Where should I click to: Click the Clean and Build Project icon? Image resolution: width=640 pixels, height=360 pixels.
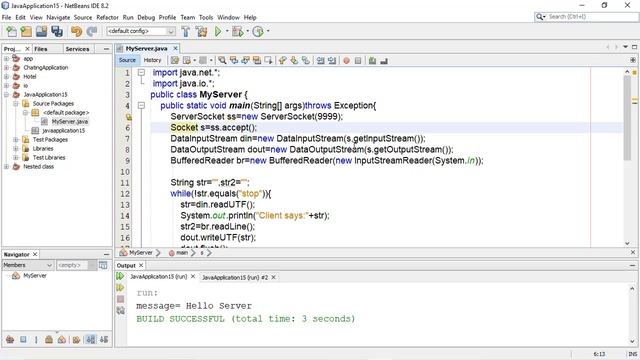[201, 31]
